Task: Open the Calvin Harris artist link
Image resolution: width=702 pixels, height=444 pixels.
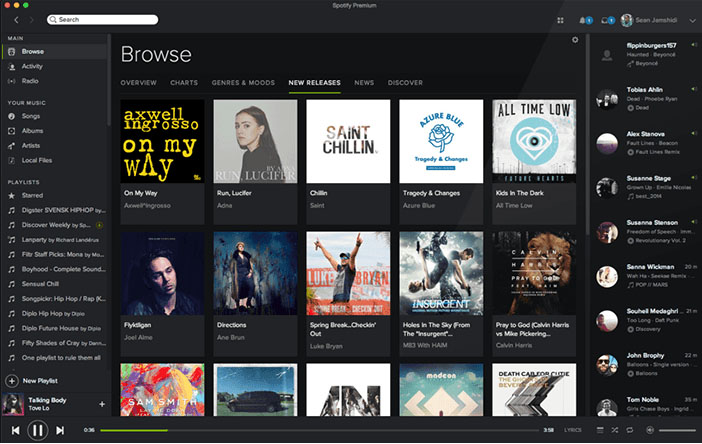Action: tap(514, 346)
